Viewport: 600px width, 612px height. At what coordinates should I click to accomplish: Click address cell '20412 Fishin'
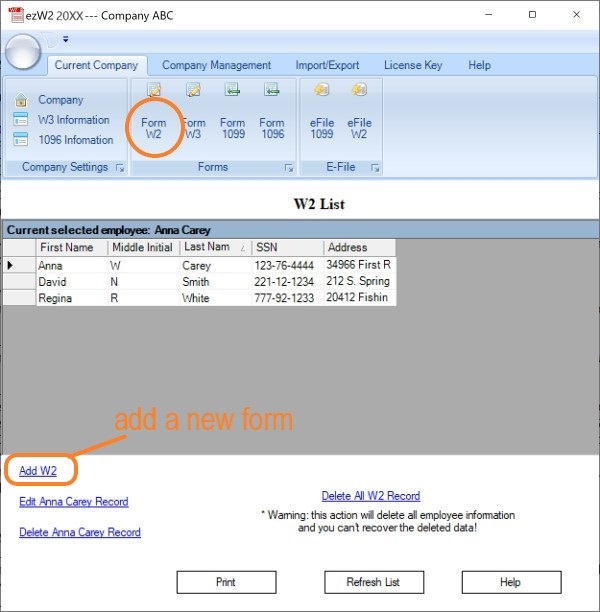360,298
